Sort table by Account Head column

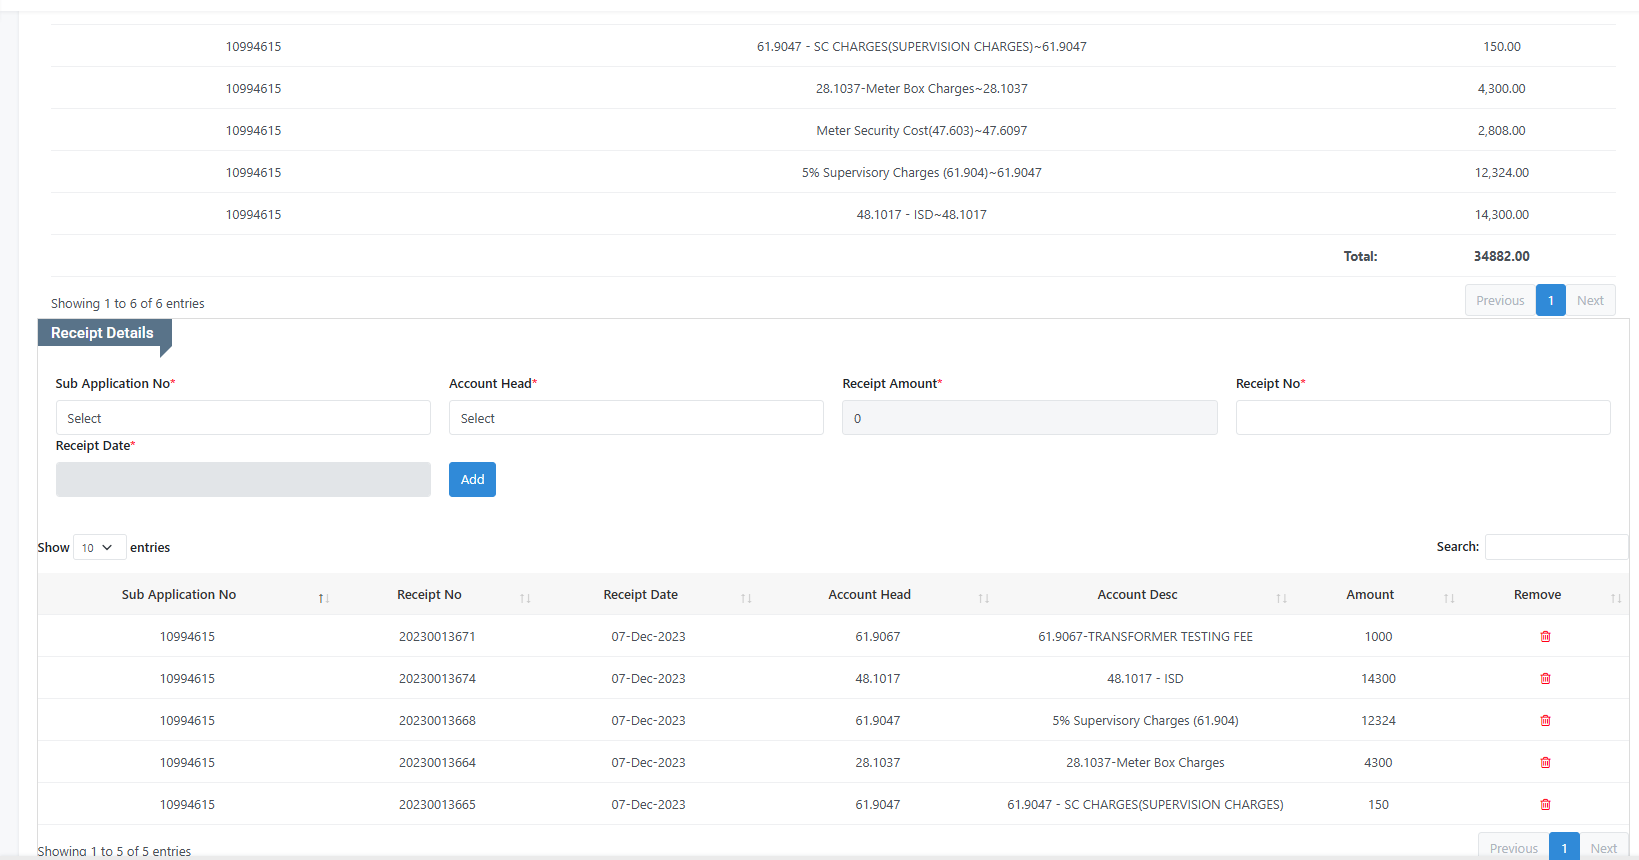coord(983,598)
